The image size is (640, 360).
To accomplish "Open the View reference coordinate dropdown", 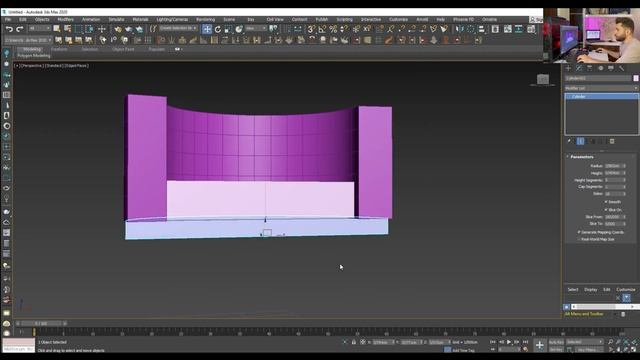I will pyautogui.click(x=256, y=29).
